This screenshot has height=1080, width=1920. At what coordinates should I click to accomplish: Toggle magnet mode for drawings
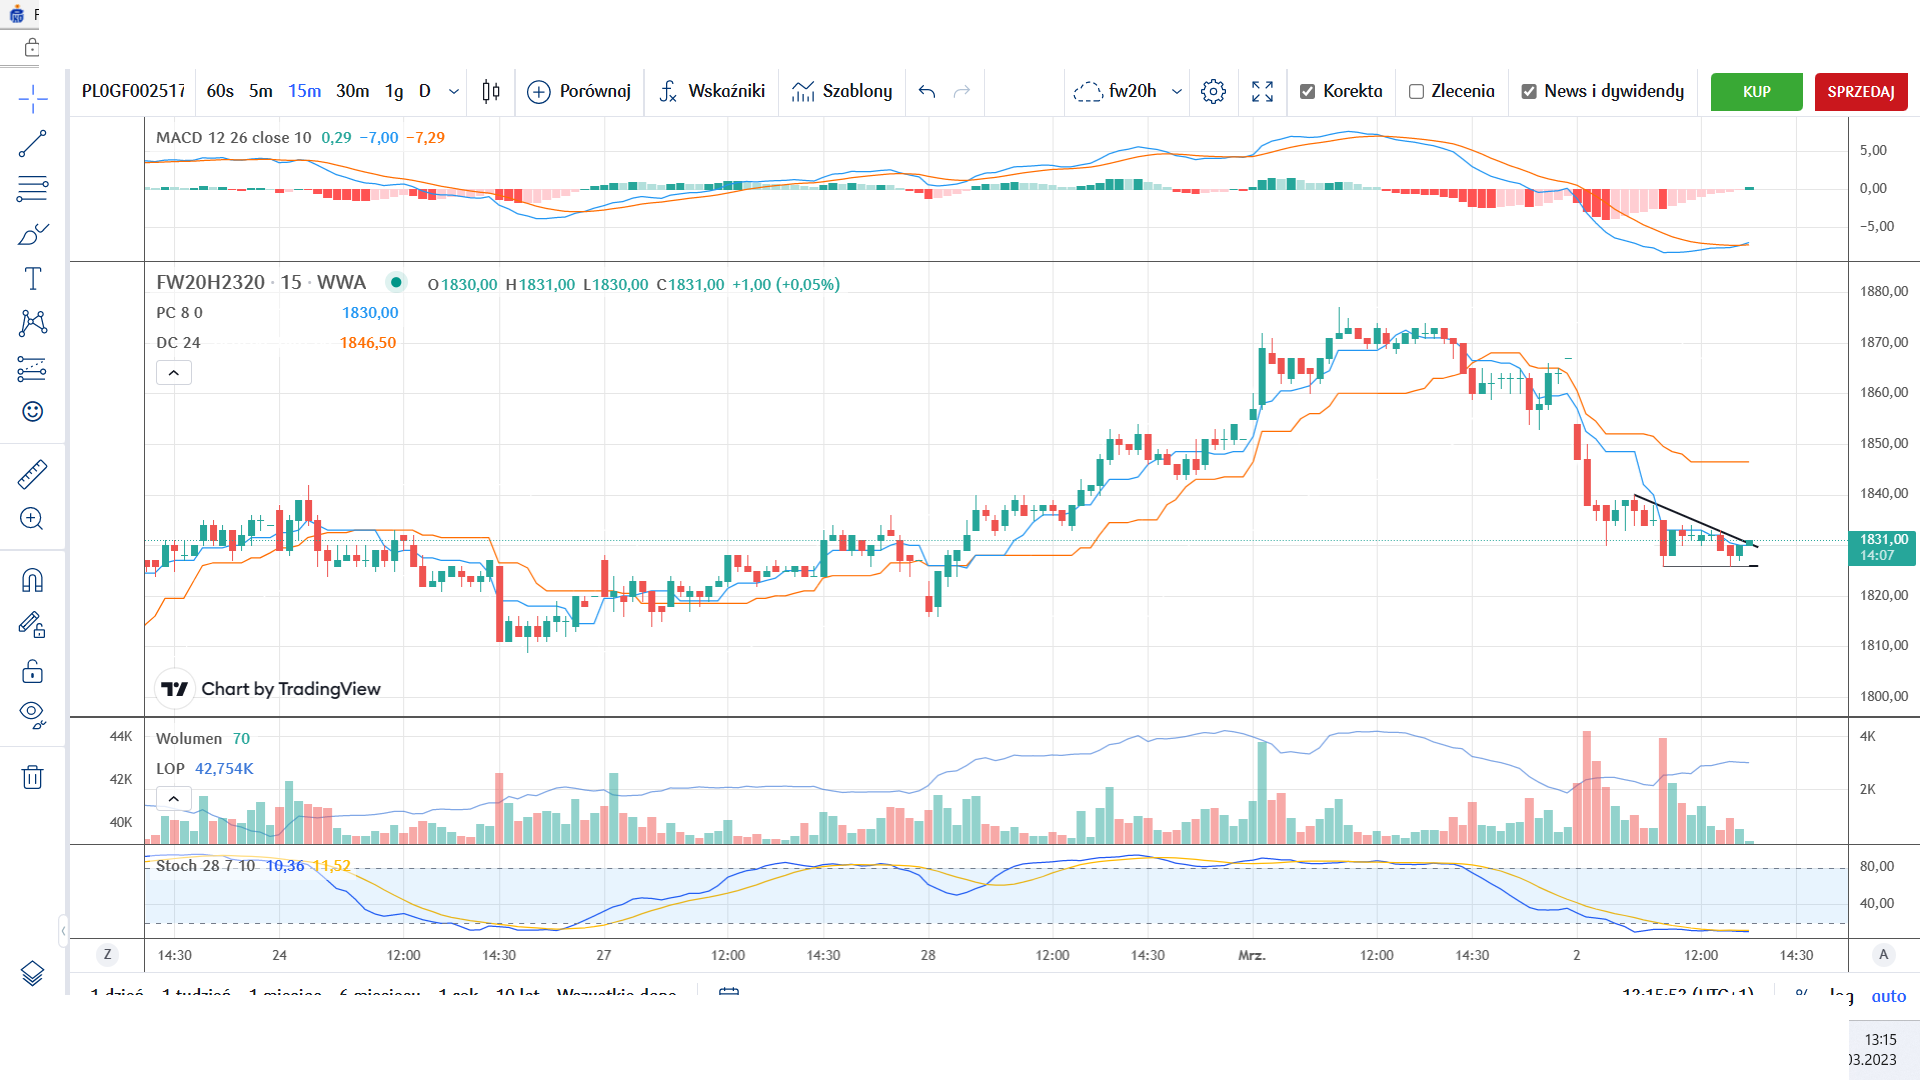[32, 581]
